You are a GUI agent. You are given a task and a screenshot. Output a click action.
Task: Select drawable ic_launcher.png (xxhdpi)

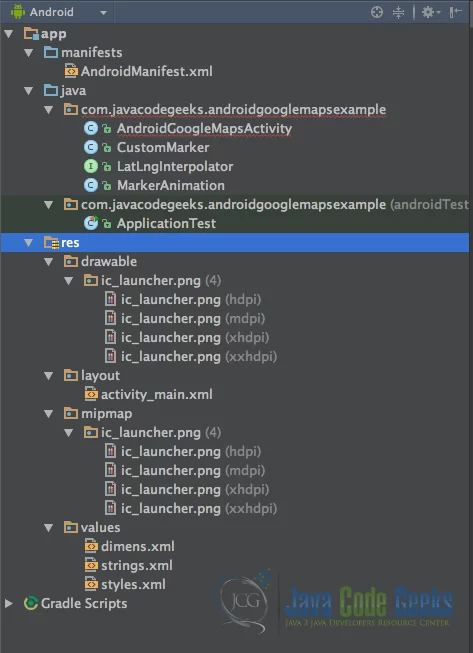pos(199,356)
